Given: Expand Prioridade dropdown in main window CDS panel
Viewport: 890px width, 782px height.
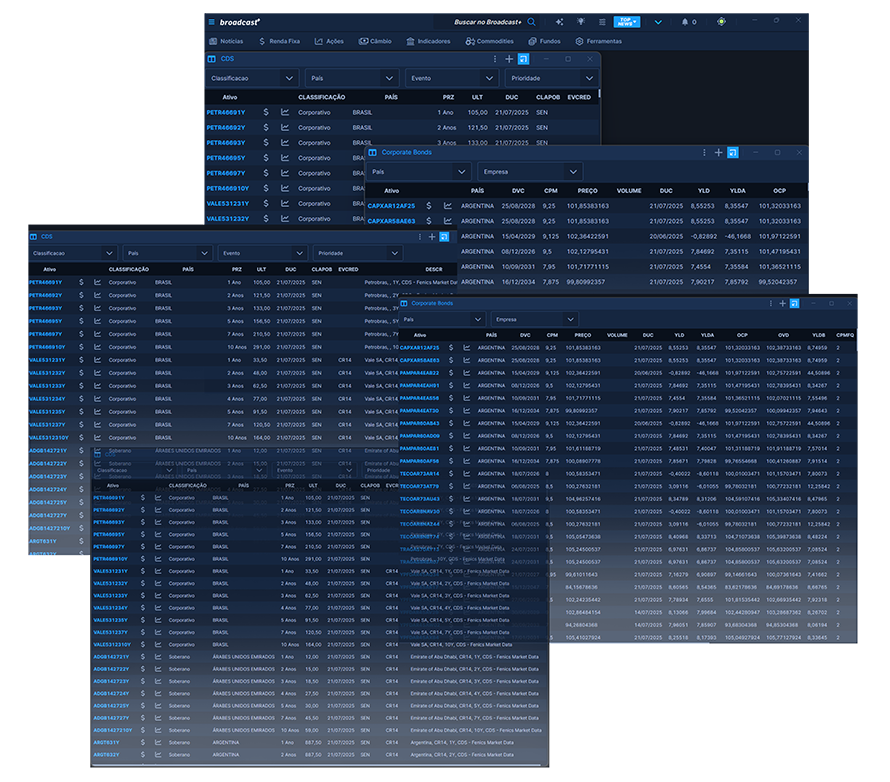Looking at the screenshot, I should coord(589,78).
